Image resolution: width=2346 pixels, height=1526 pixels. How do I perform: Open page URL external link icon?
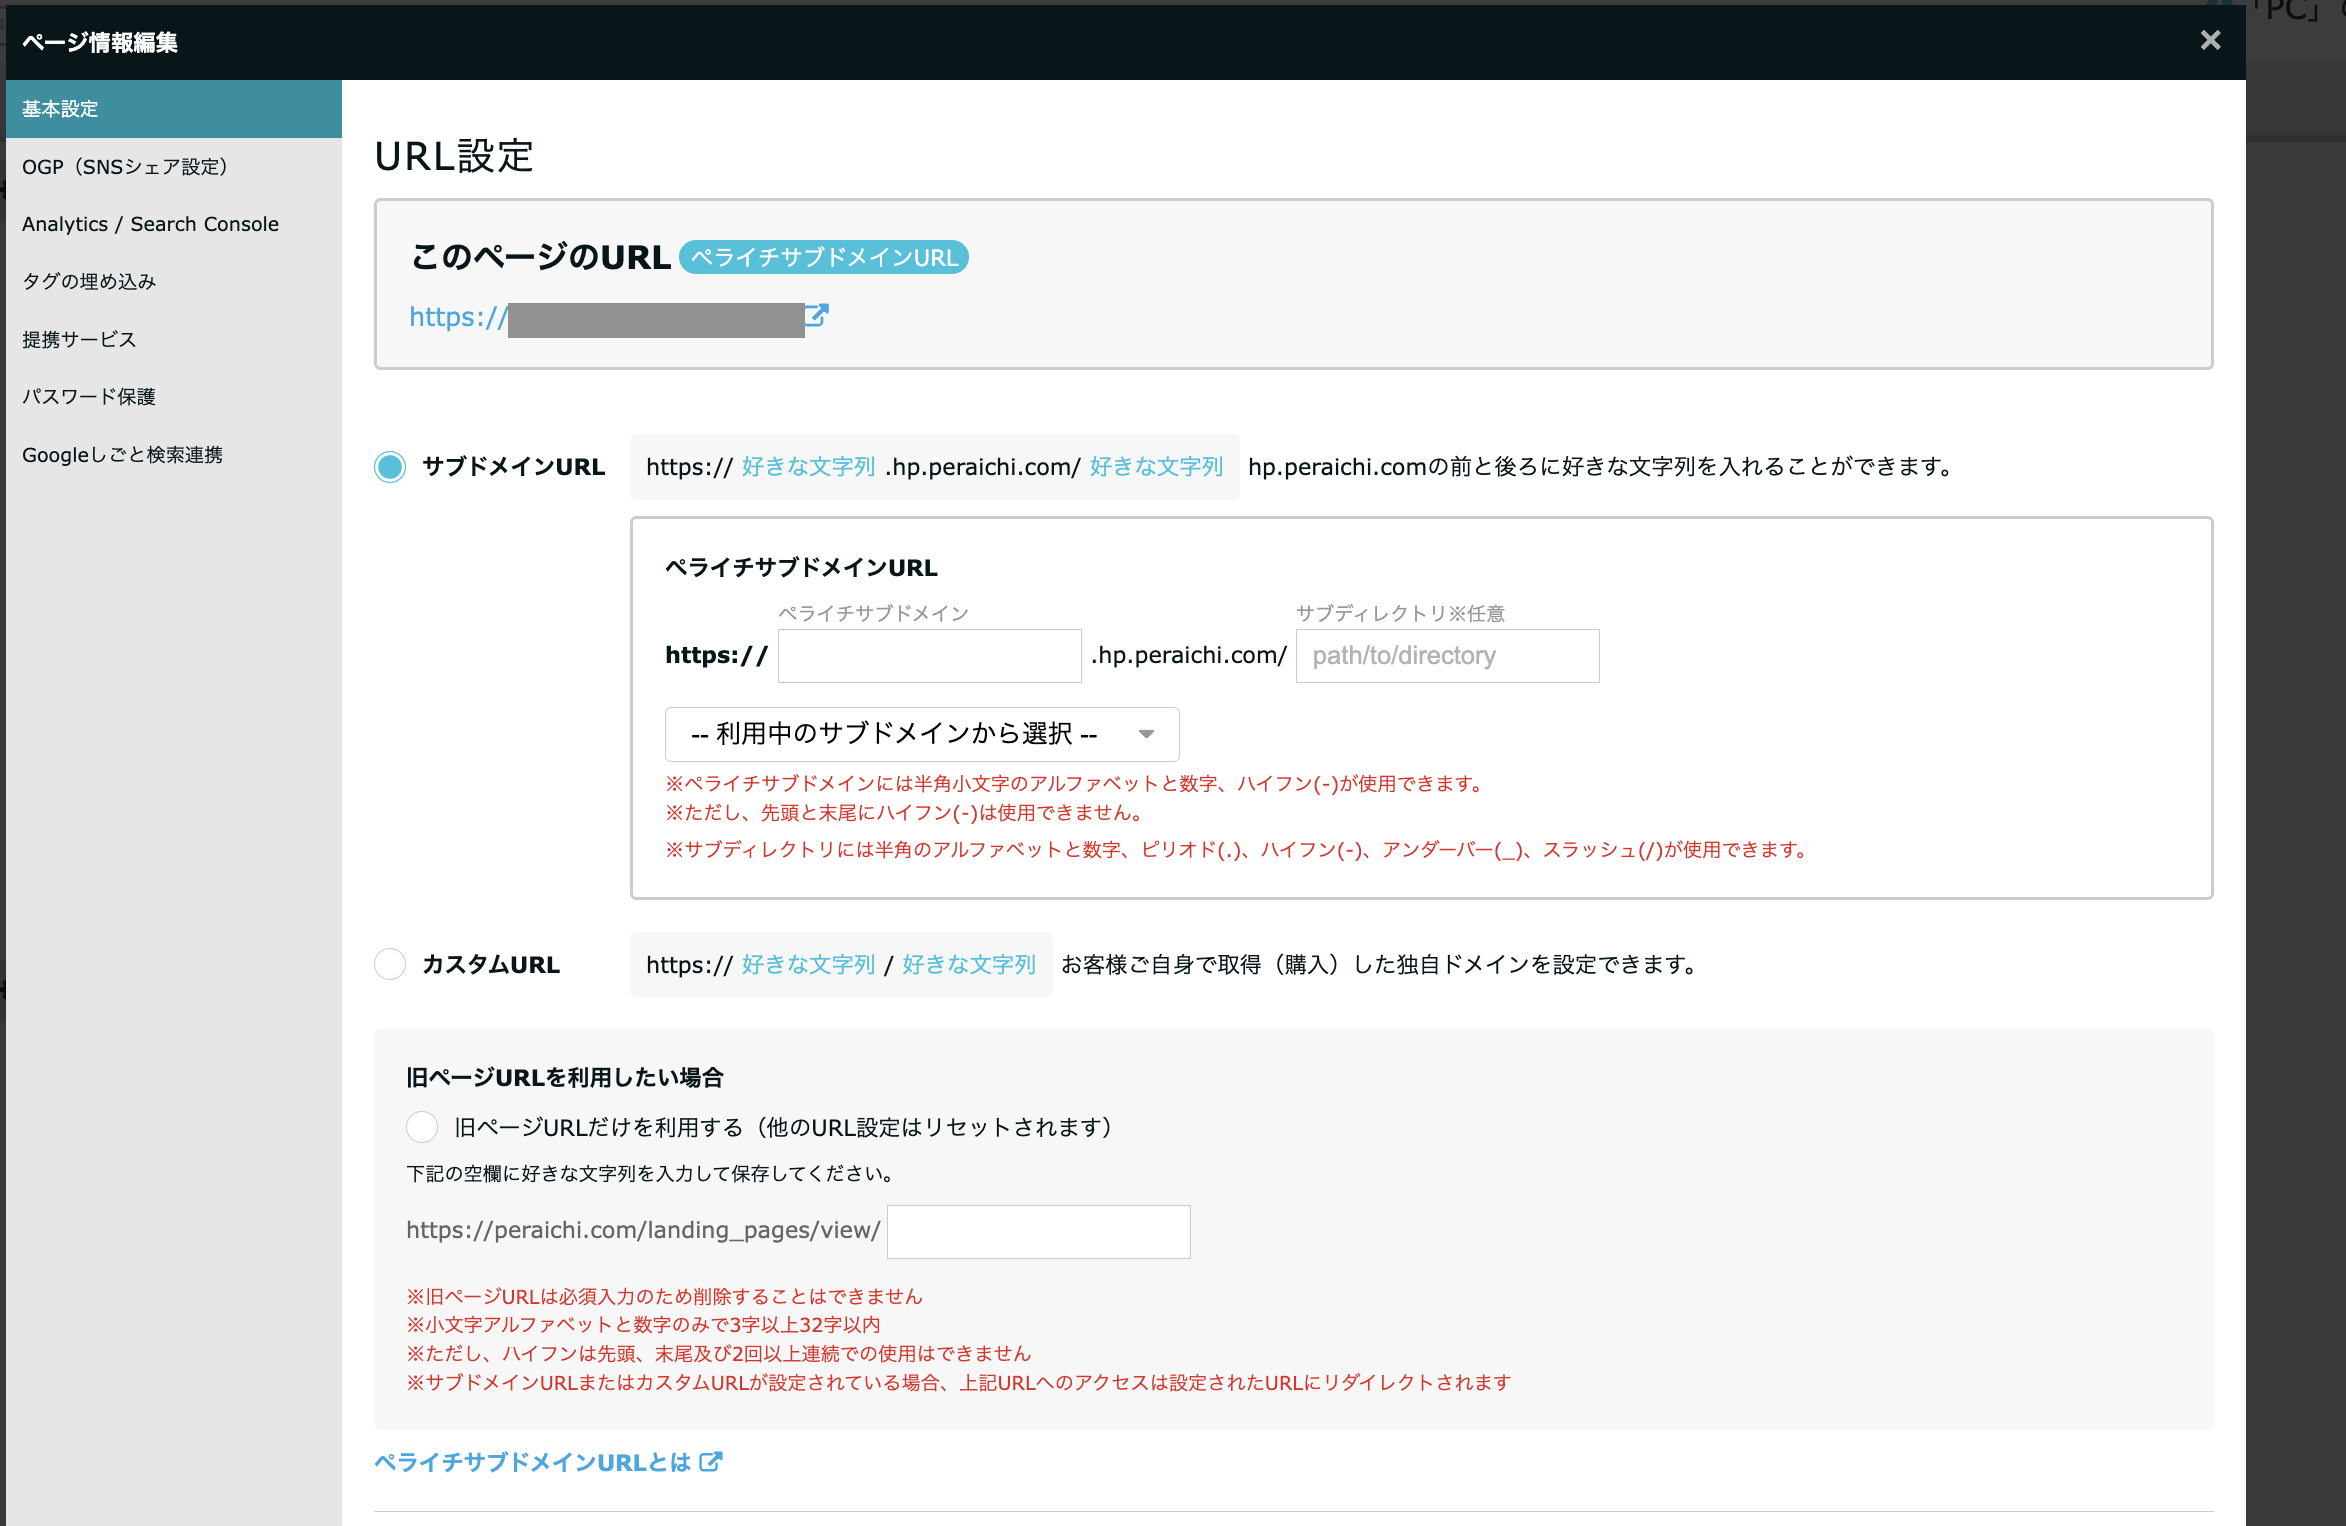(x=817, y=316)
